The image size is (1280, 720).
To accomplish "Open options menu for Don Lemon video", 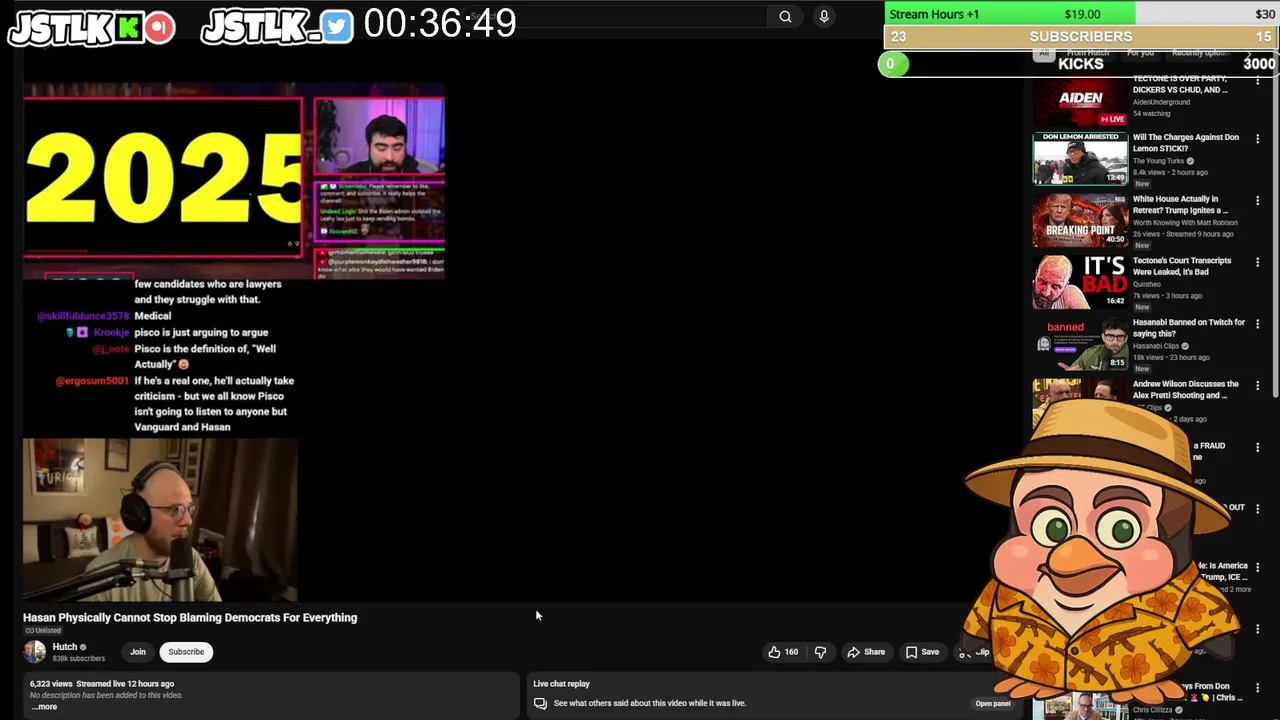I will [1257, 139].
